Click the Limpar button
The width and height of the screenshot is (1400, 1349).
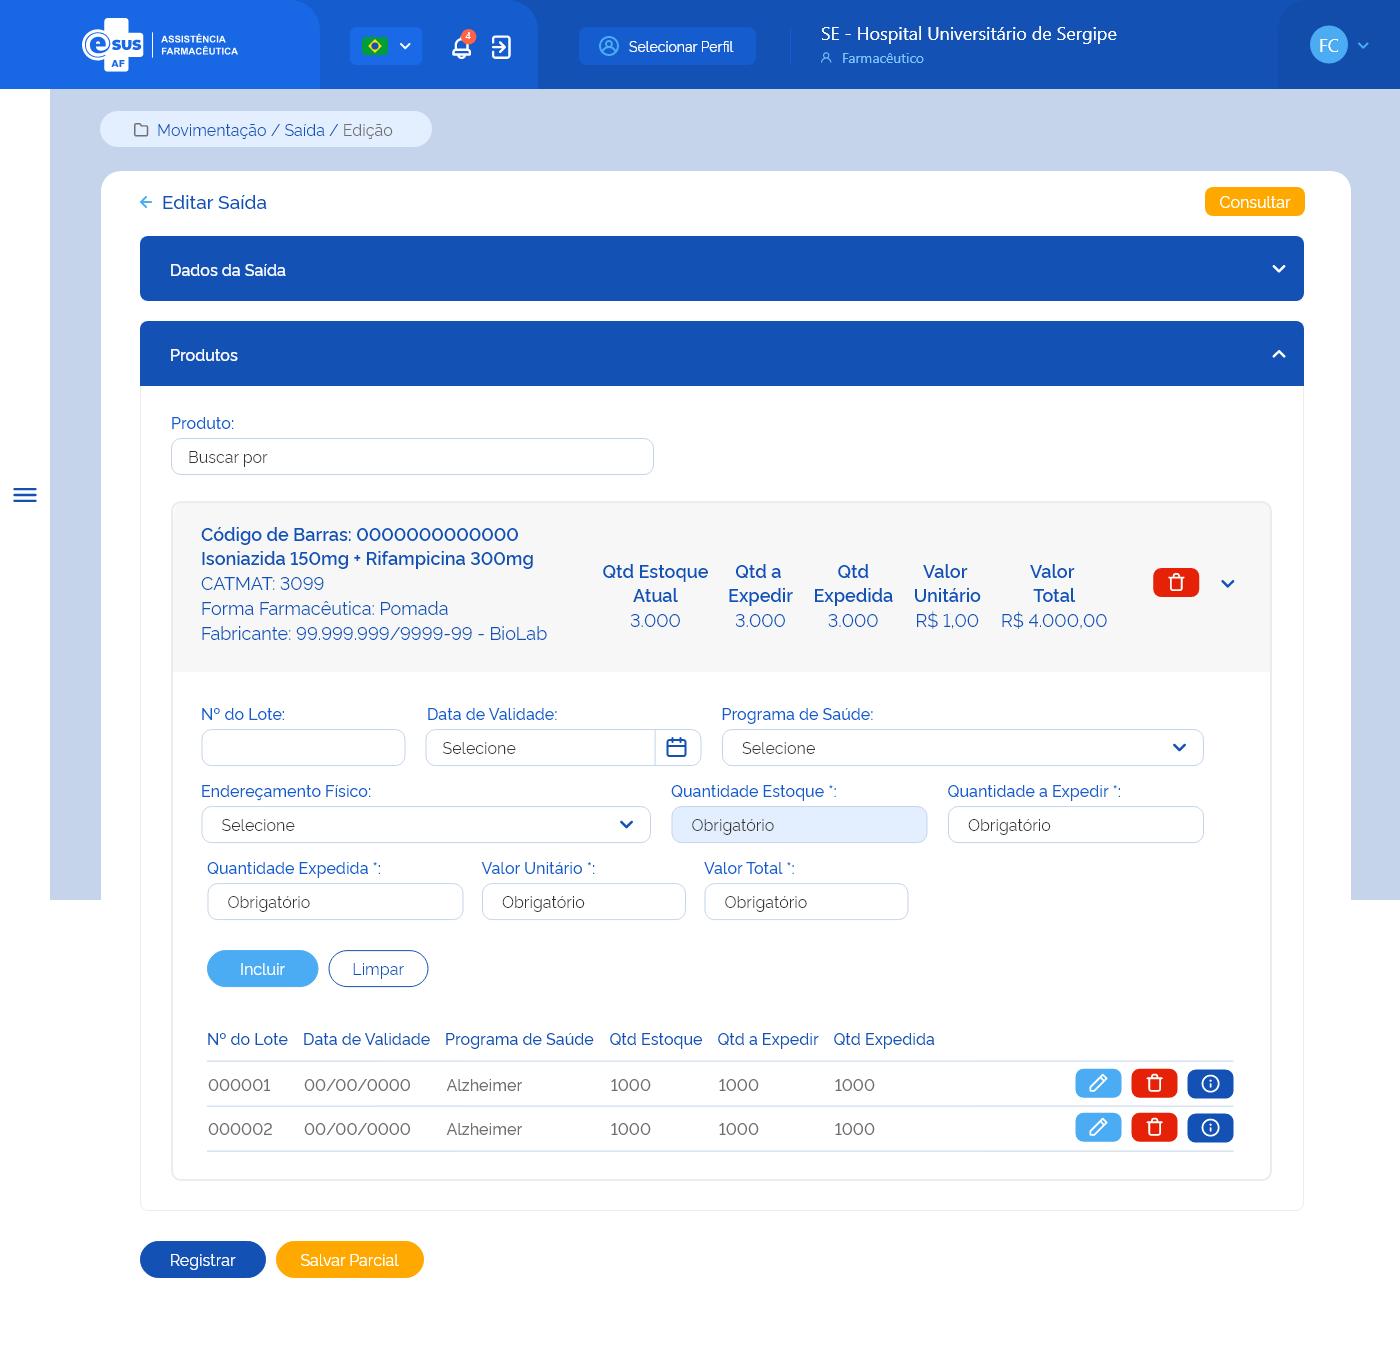(378, 969)
